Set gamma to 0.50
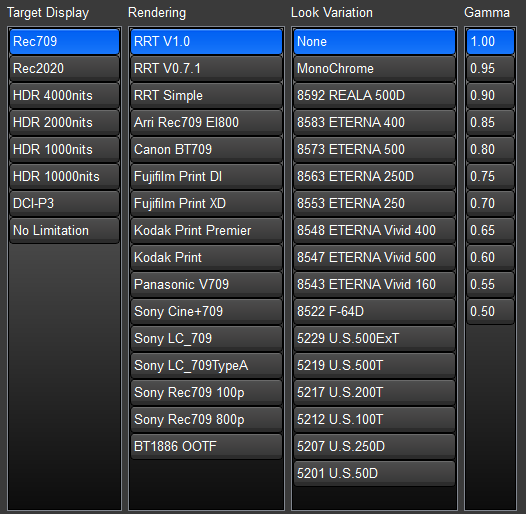 click(490, 312)
